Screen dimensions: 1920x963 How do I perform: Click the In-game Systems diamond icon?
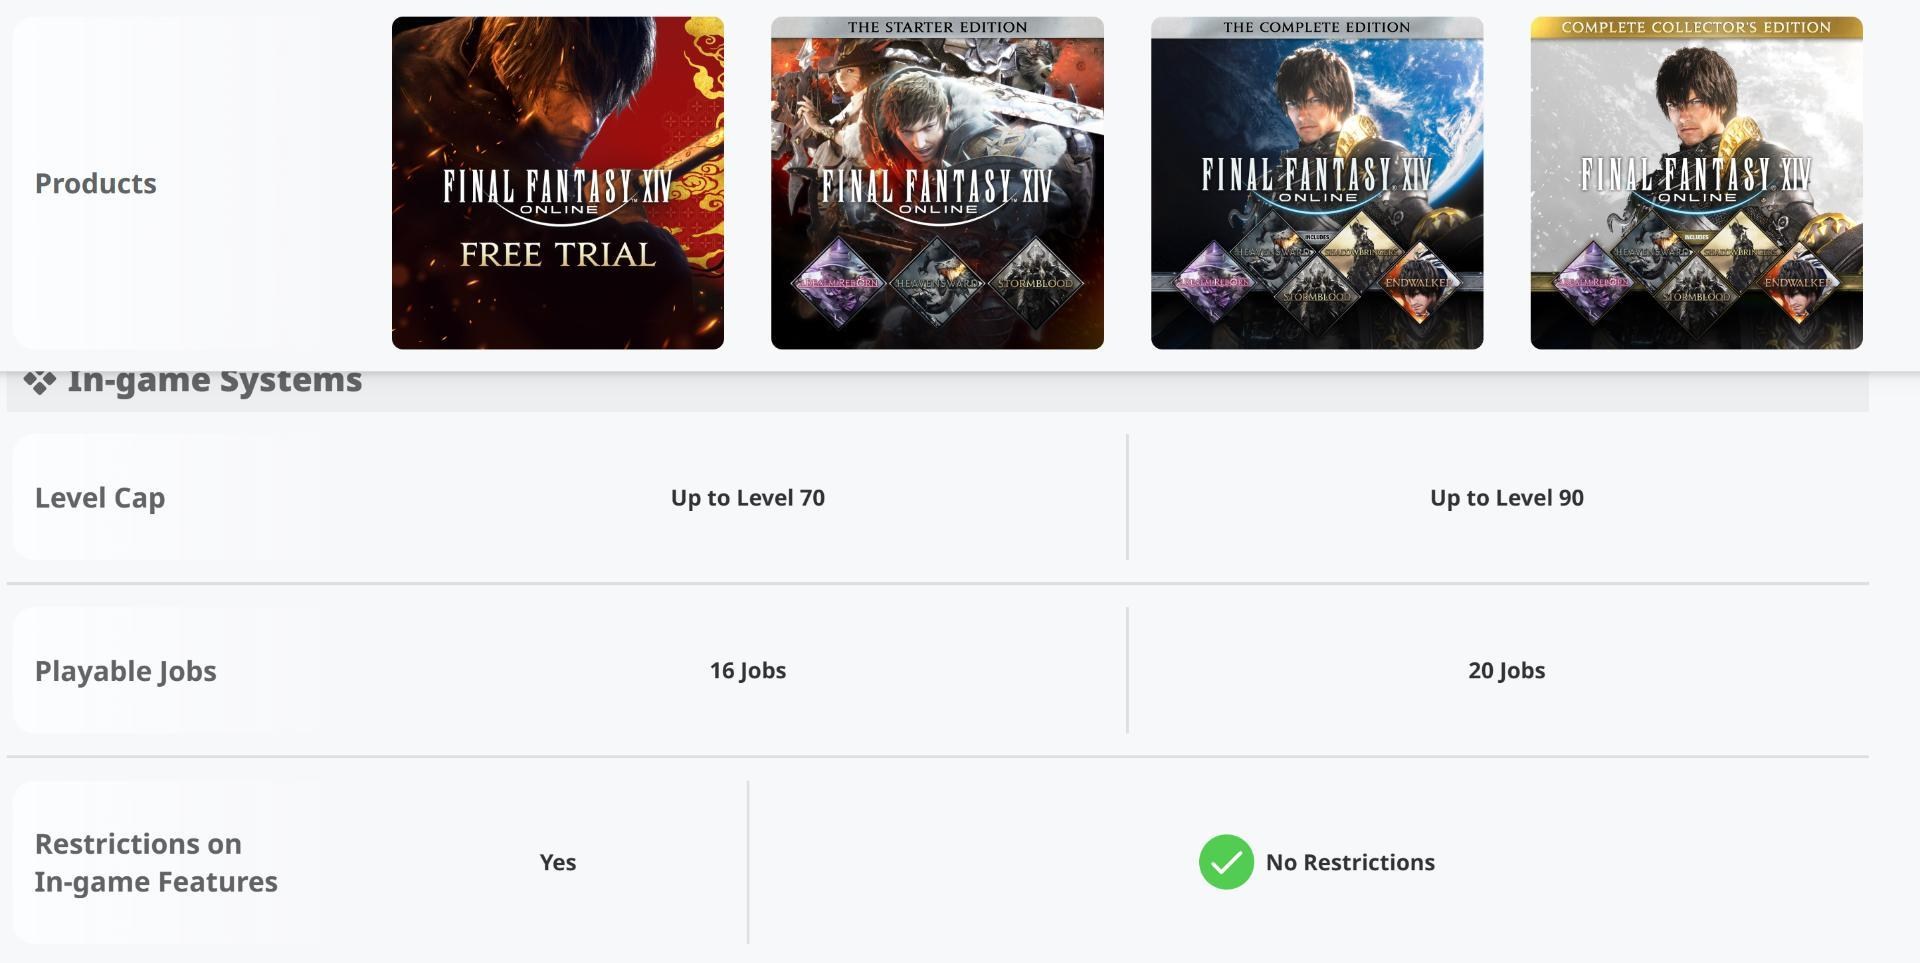pos(40,381)
